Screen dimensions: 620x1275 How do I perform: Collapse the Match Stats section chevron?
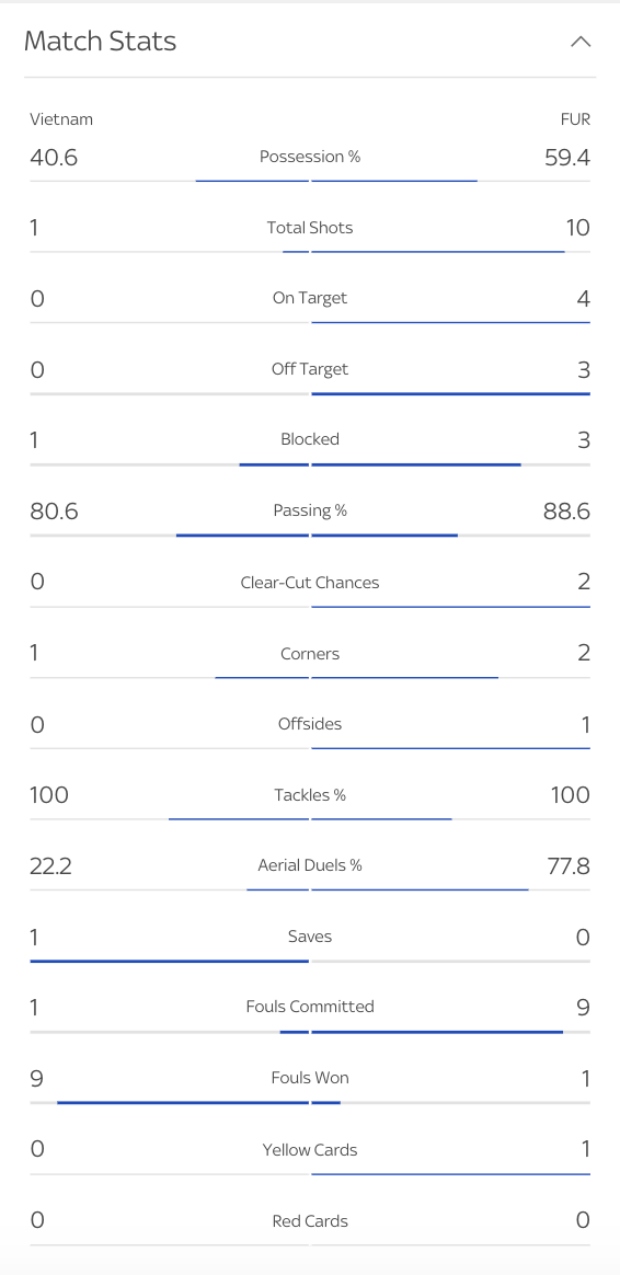pos(580,42)
